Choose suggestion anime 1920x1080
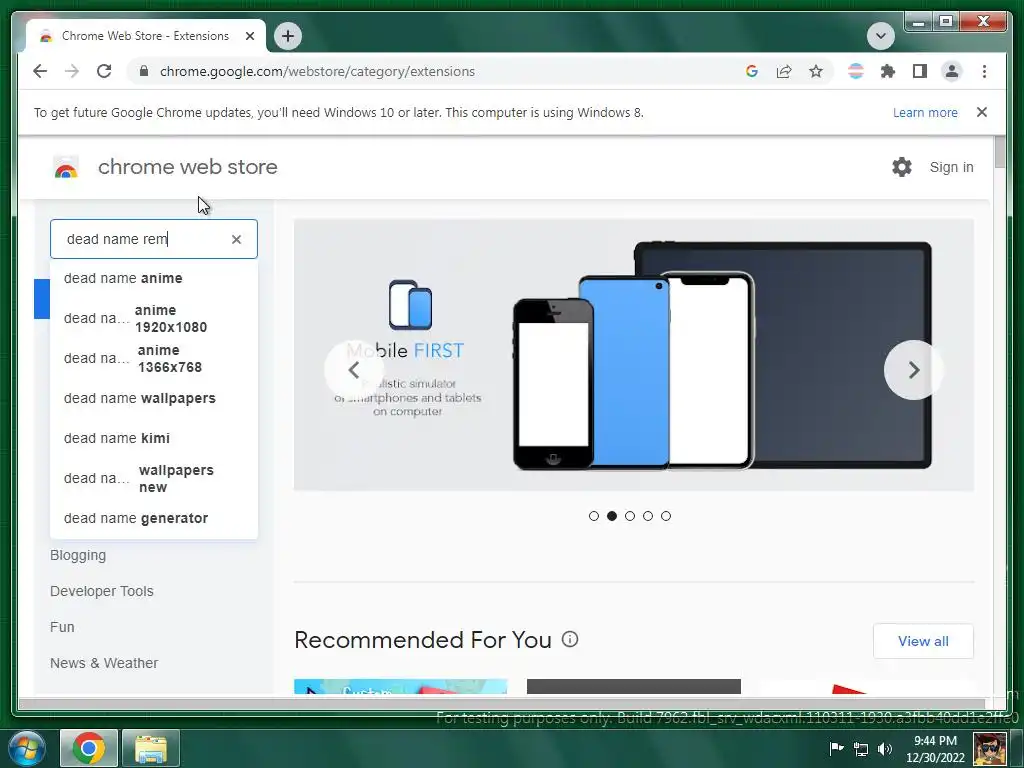This screenshot has height=768, width=1024. click(x=154, y=319)
